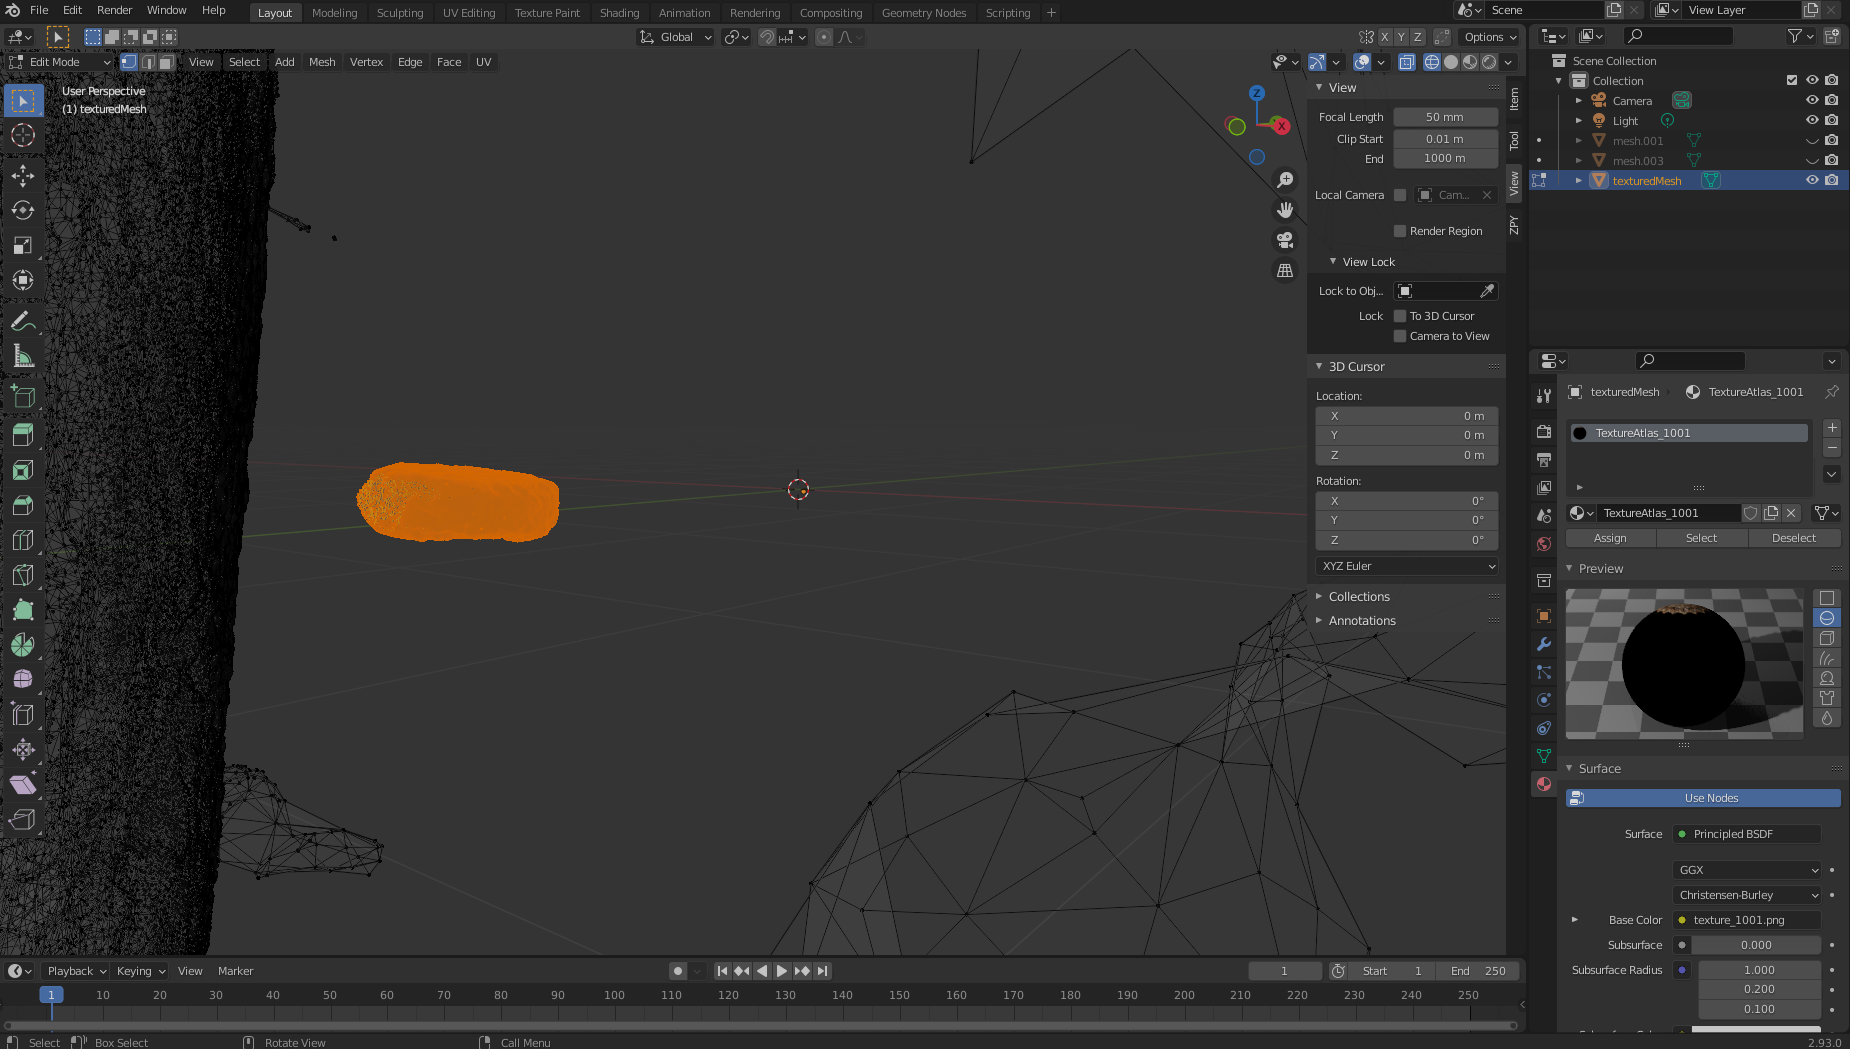
Task: Open the GGX distribution dropdown
Action: 1747,870
